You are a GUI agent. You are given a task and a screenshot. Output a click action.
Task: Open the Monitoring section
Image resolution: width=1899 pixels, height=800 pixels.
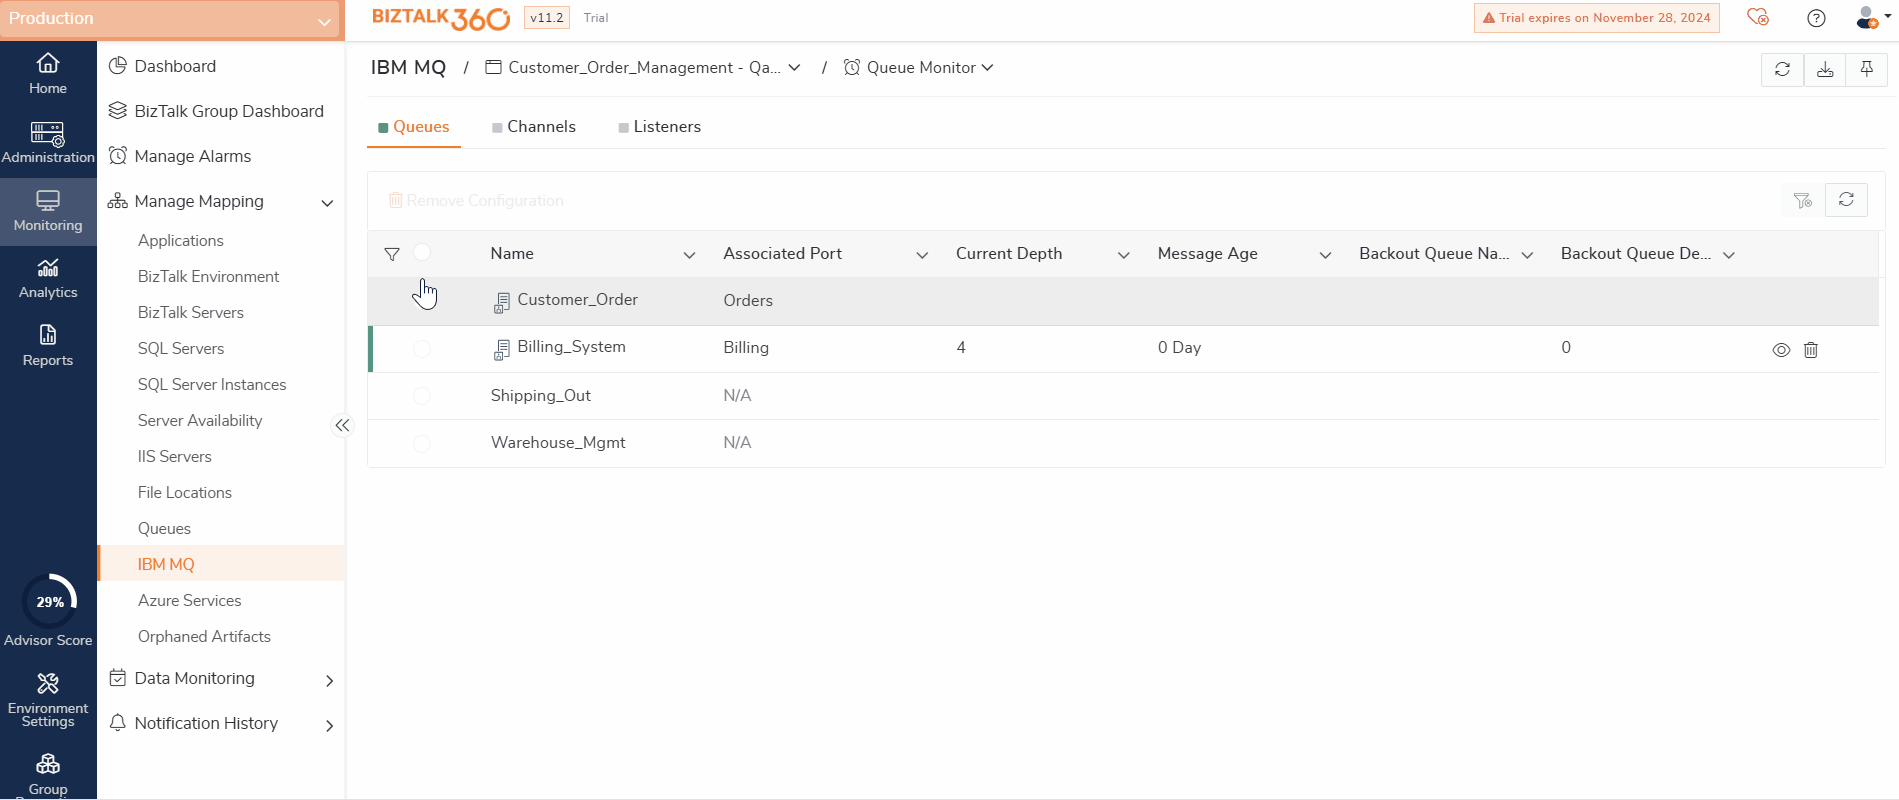coord(48,211)
